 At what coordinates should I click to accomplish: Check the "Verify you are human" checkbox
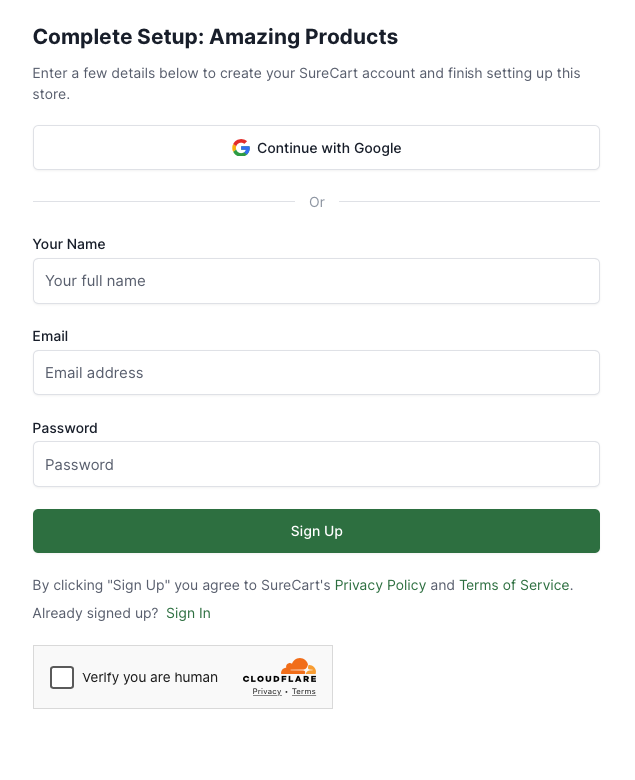point(62,677)
